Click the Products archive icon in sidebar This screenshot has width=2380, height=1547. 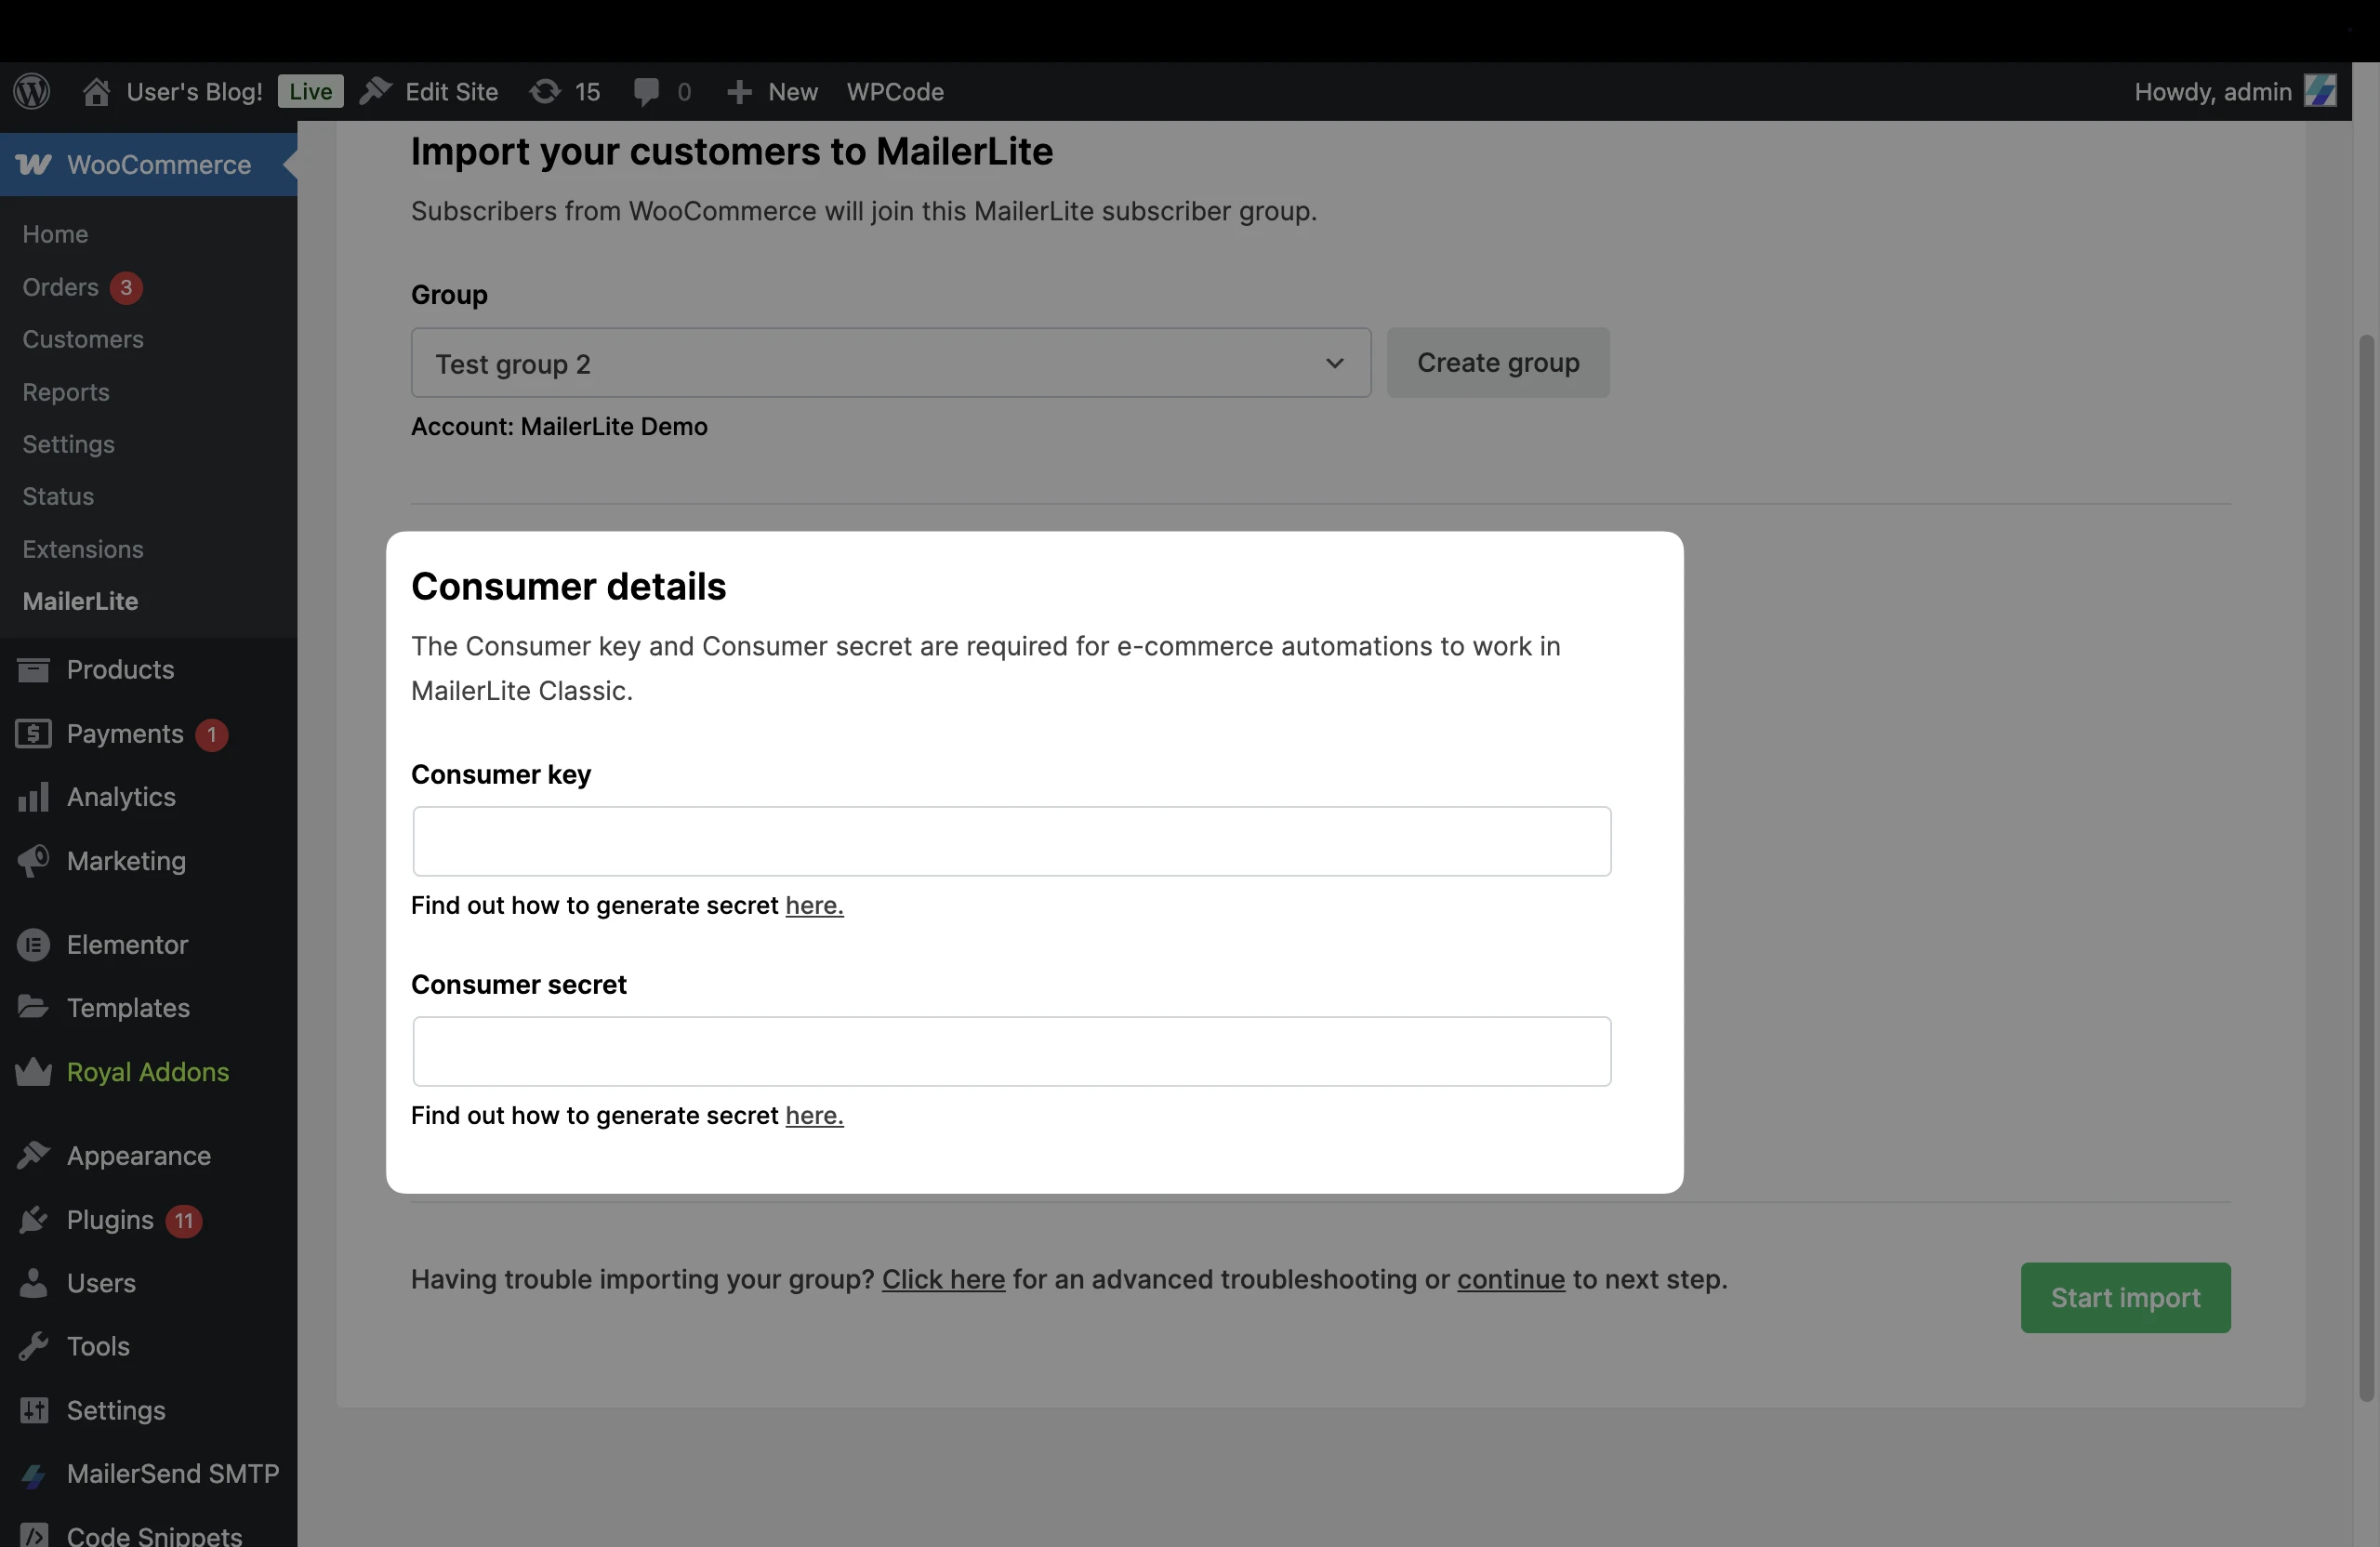(33, 669)
